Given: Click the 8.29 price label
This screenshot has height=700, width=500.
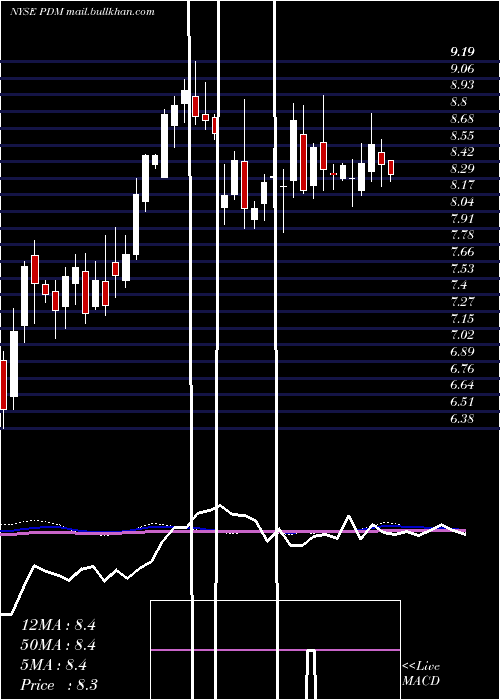Looking at the screenshot, I should tap(462, 169).
